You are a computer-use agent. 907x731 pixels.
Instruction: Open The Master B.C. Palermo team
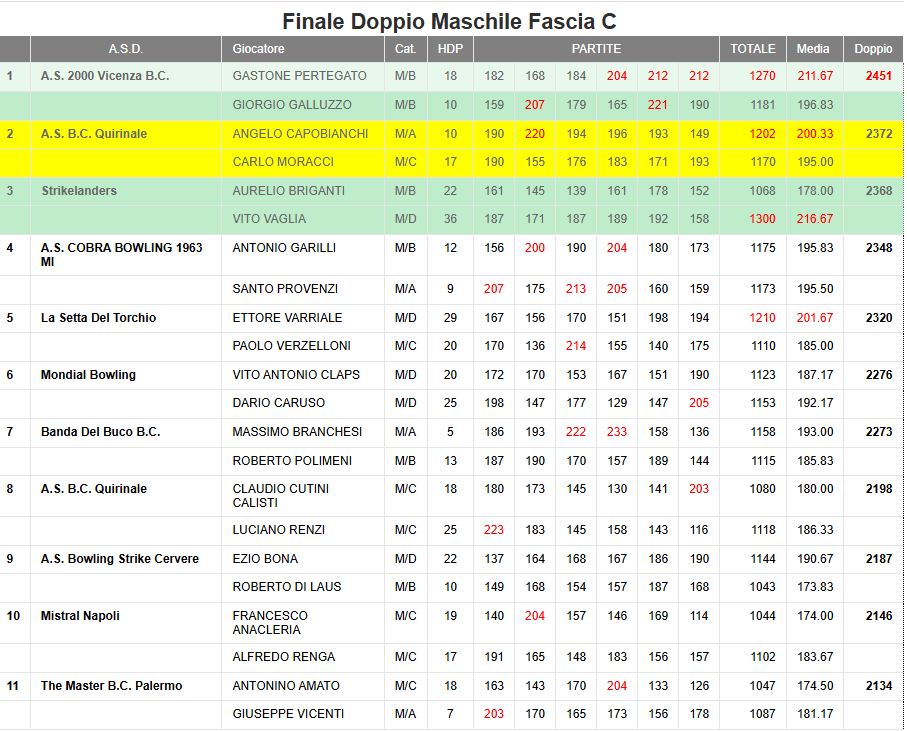click(x=111, y=686)
